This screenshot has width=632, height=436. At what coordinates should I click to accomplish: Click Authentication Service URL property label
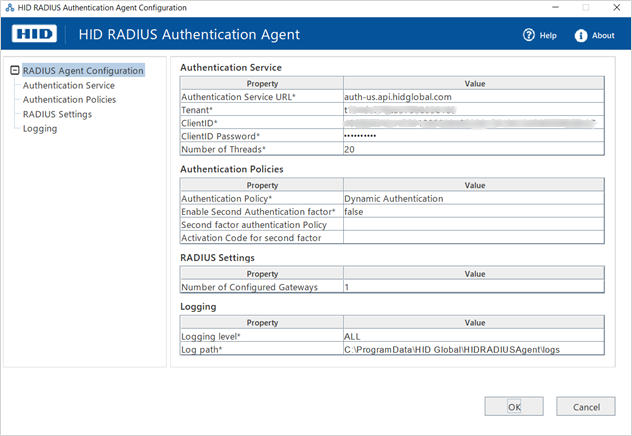point(238,97)
